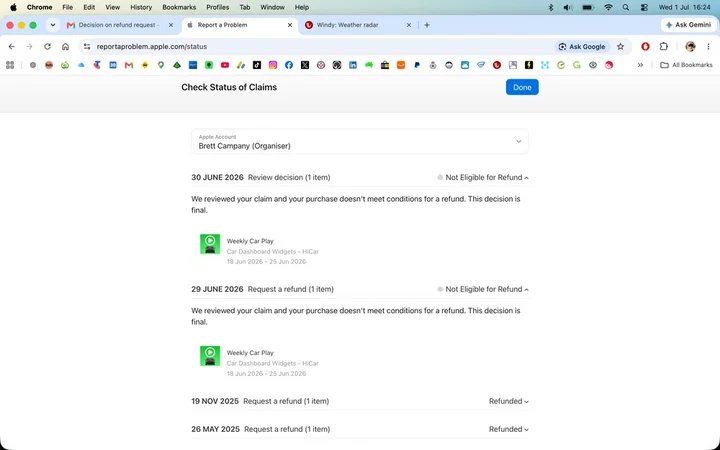
Task: Click the Ask Google button
Action: [x=582, y=46]
